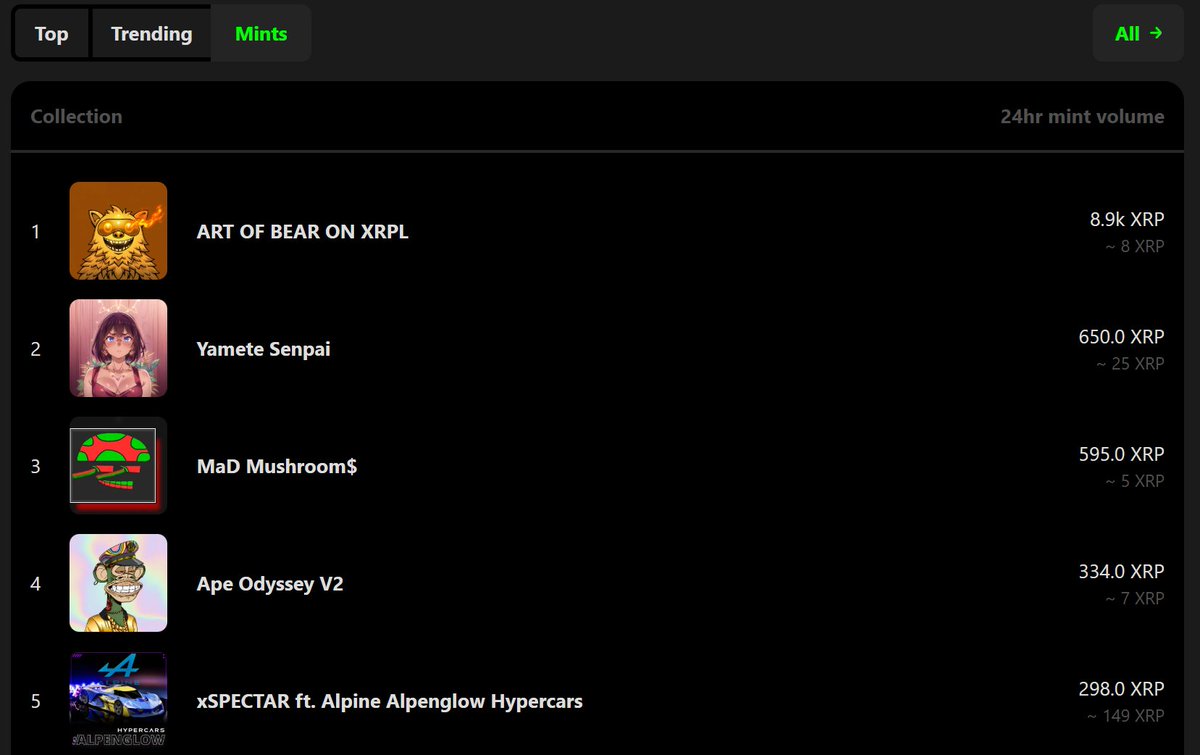Click the ~ 149 XRP average price
Image resolution: width=1200 pixels, height=755 pixels.
click(x=1126, y=716)
